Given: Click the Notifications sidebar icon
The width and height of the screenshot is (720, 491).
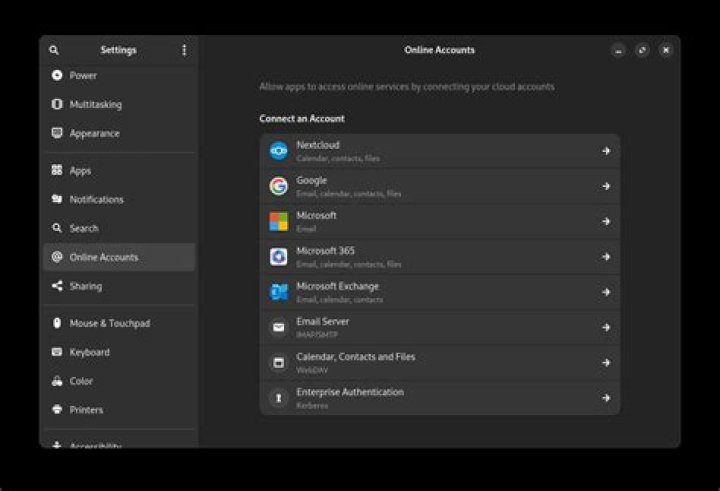Looking at the screenshot, I should point(57,199).
